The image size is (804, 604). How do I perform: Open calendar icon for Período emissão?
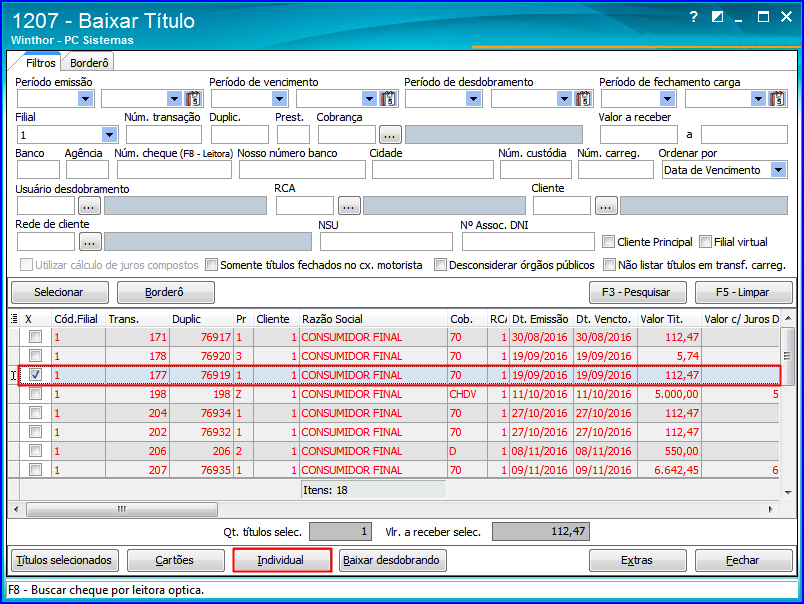[x=193, y=98]
